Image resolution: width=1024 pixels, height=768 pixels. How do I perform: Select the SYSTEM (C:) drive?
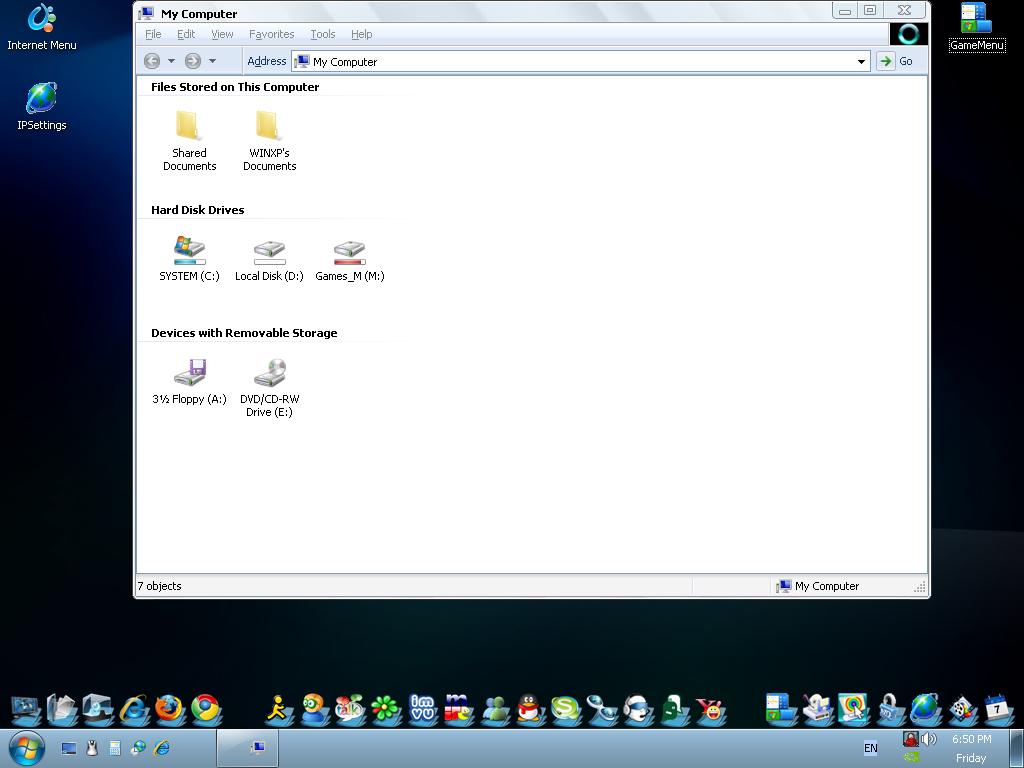[x=189, y=259]
